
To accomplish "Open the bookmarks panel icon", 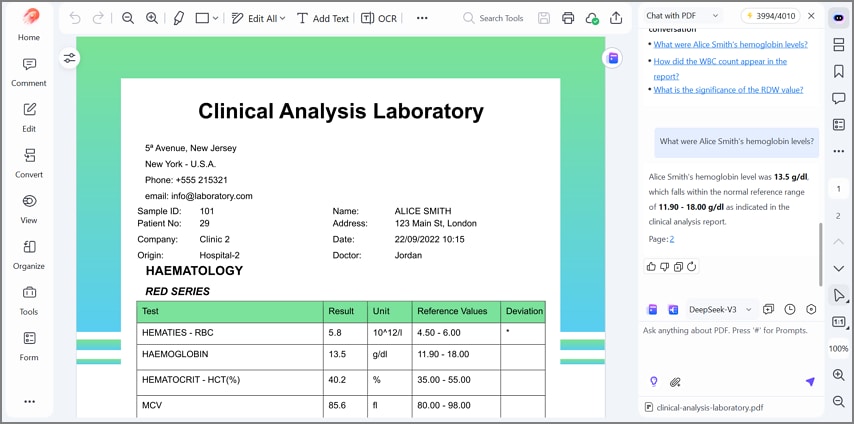I will pyautogui.click(x=839, y=71).
